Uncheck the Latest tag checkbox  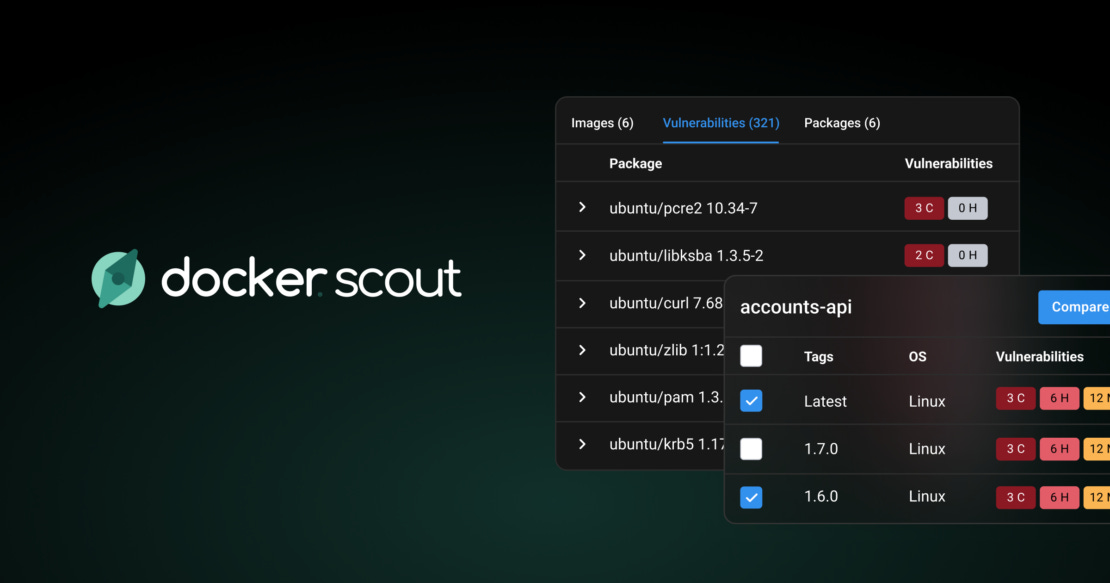pyautogui.click(x=751, y=400)
